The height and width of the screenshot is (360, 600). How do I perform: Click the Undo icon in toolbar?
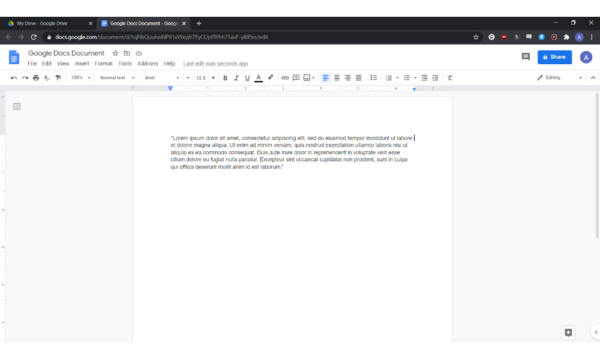point(14,78)
